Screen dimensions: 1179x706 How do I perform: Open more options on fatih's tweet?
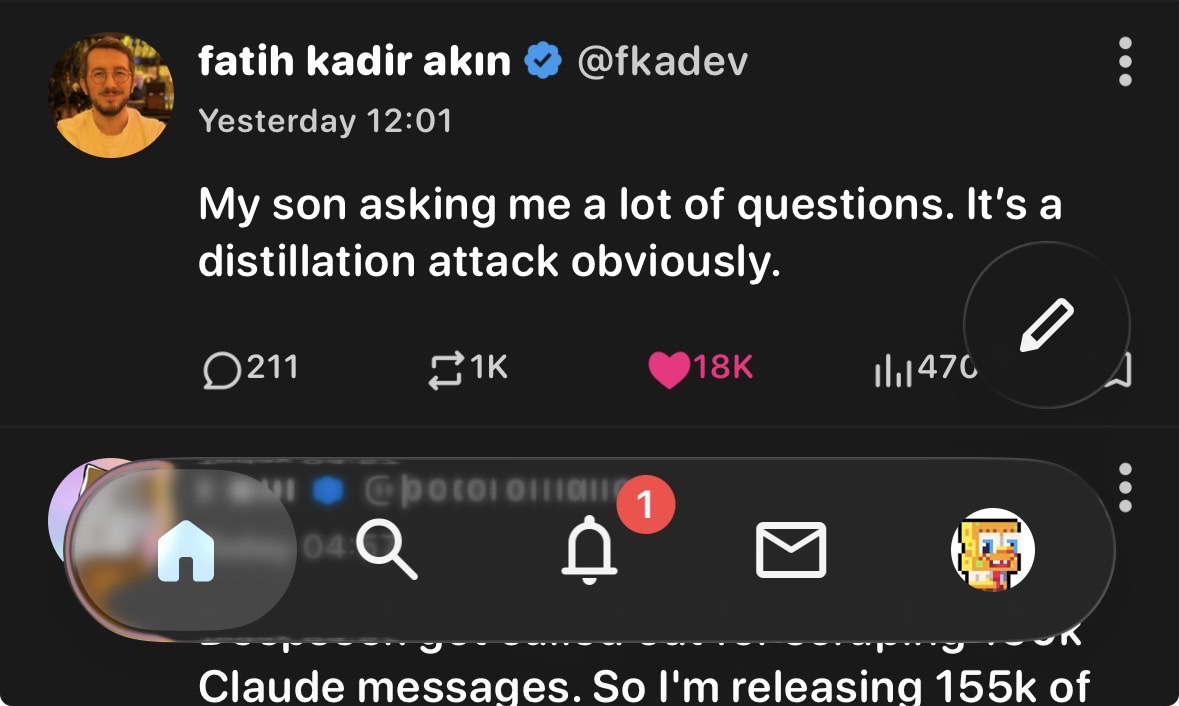click(x=1125, y=62)
